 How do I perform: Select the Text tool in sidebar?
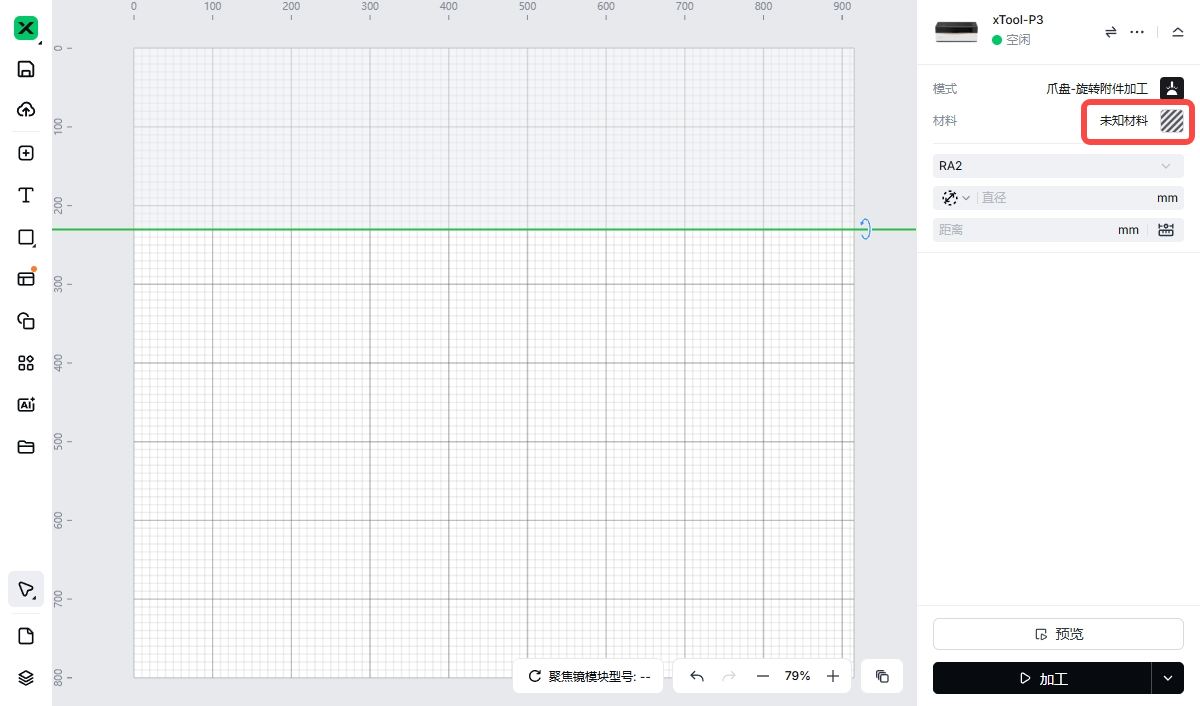[26, 195]
